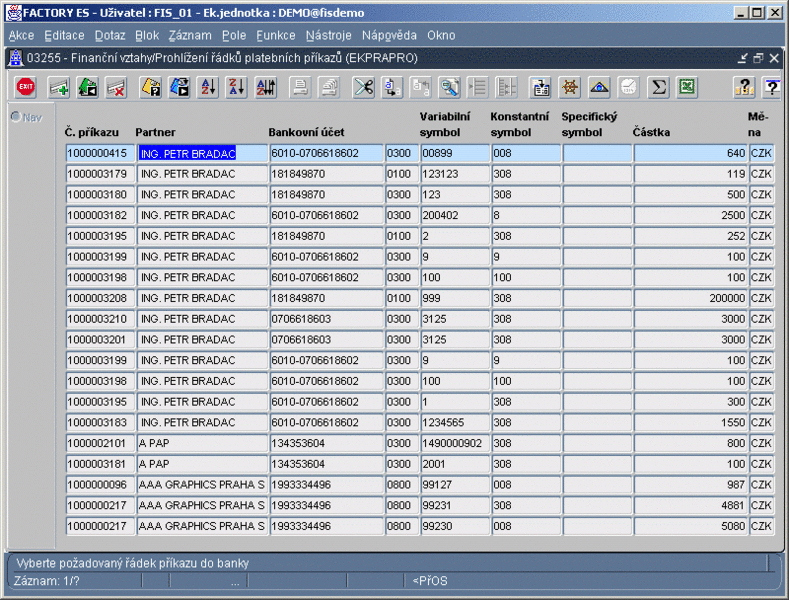
Task: Click the red EXIT stop icon
Action: (x=26, y=87)
